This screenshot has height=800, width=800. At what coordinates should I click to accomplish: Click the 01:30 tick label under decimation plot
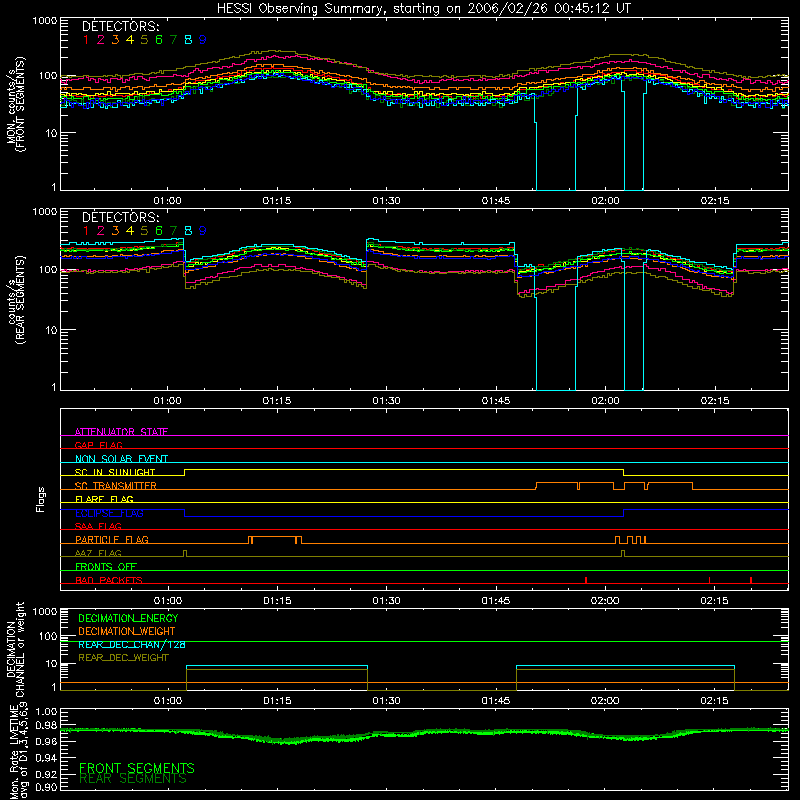[386, 701]
